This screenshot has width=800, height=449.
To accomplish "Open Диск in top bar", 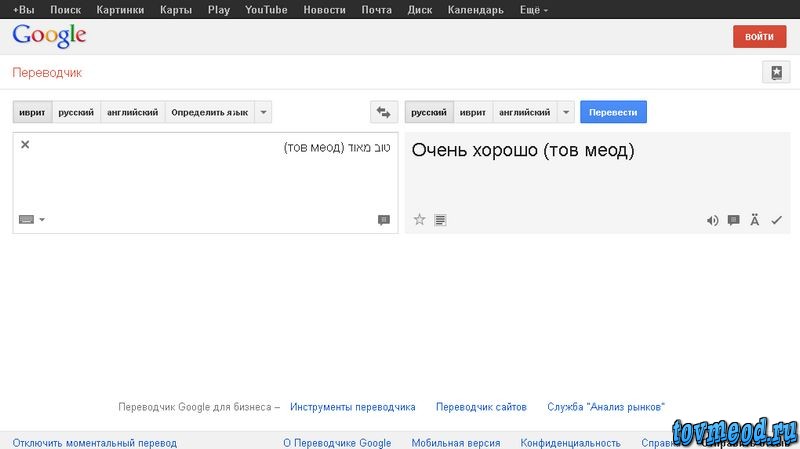I will coord(420,10).
